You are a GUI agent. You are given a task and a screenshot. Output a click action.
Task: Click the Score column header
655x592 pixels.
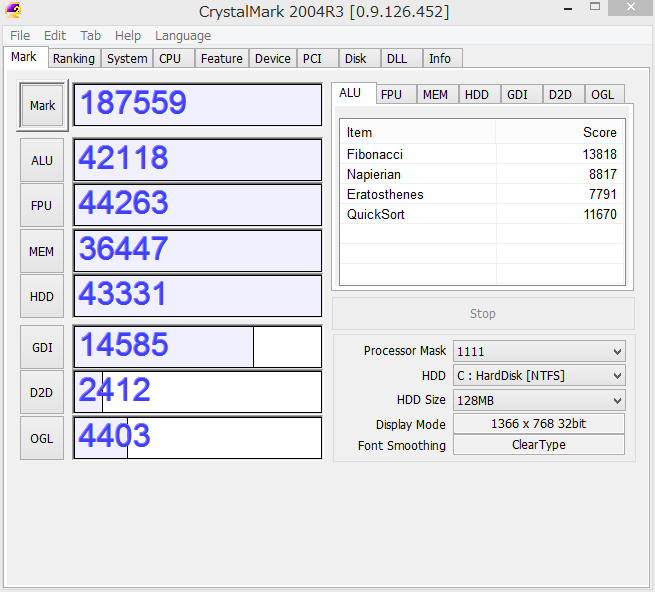(x=560, y=132)
